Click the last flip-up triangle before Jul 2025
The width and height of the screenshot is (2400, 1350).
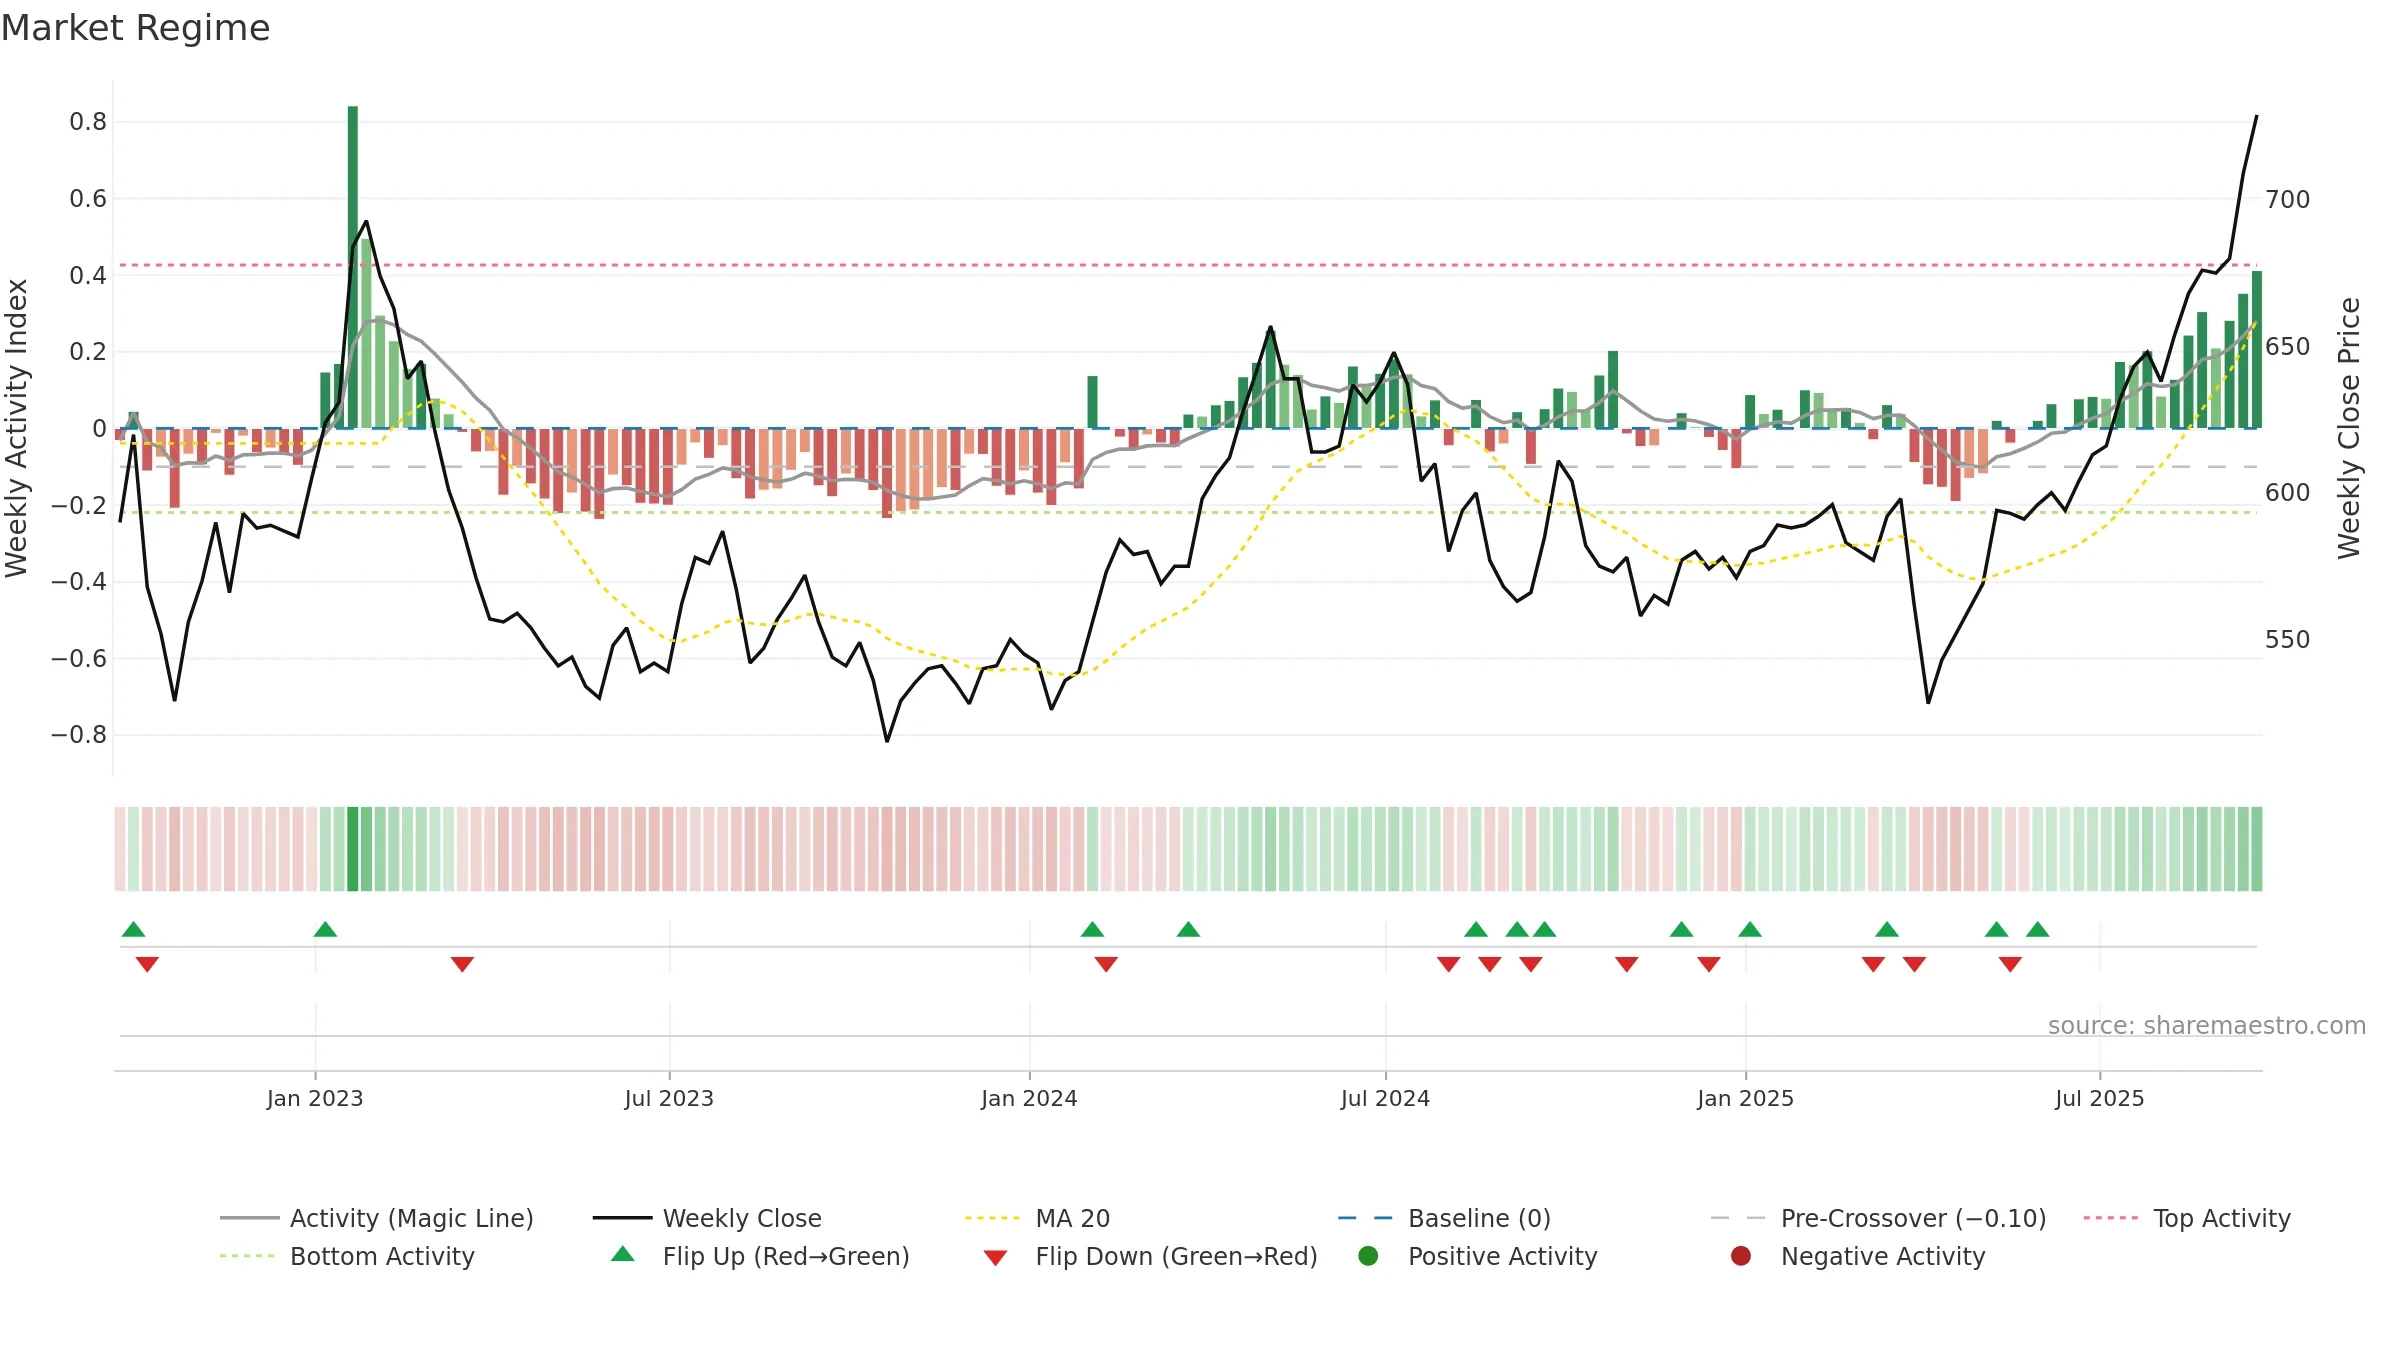(2038, 930)
